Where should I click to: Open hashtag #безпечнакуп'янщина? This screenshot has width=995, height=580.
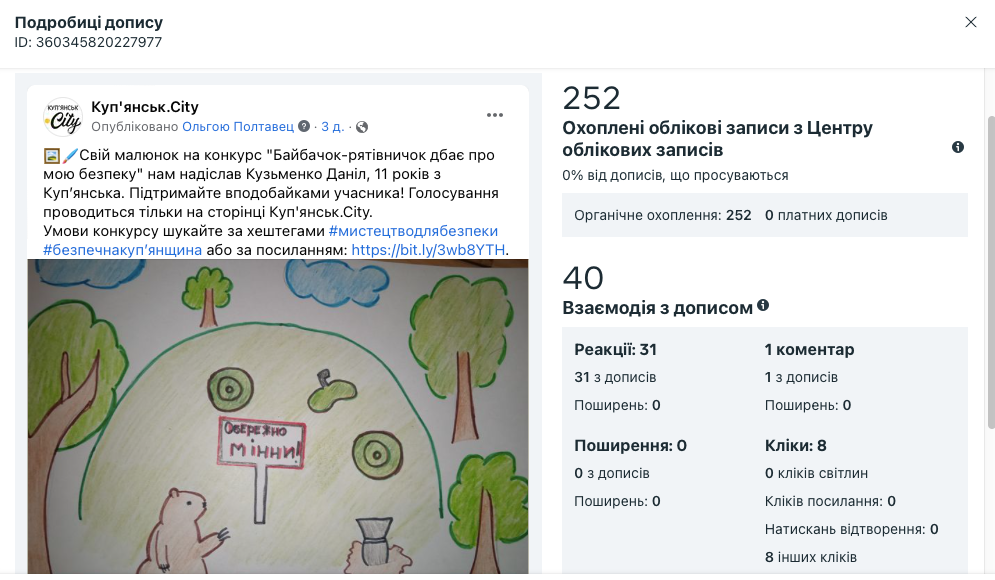(x=122, y=250)
